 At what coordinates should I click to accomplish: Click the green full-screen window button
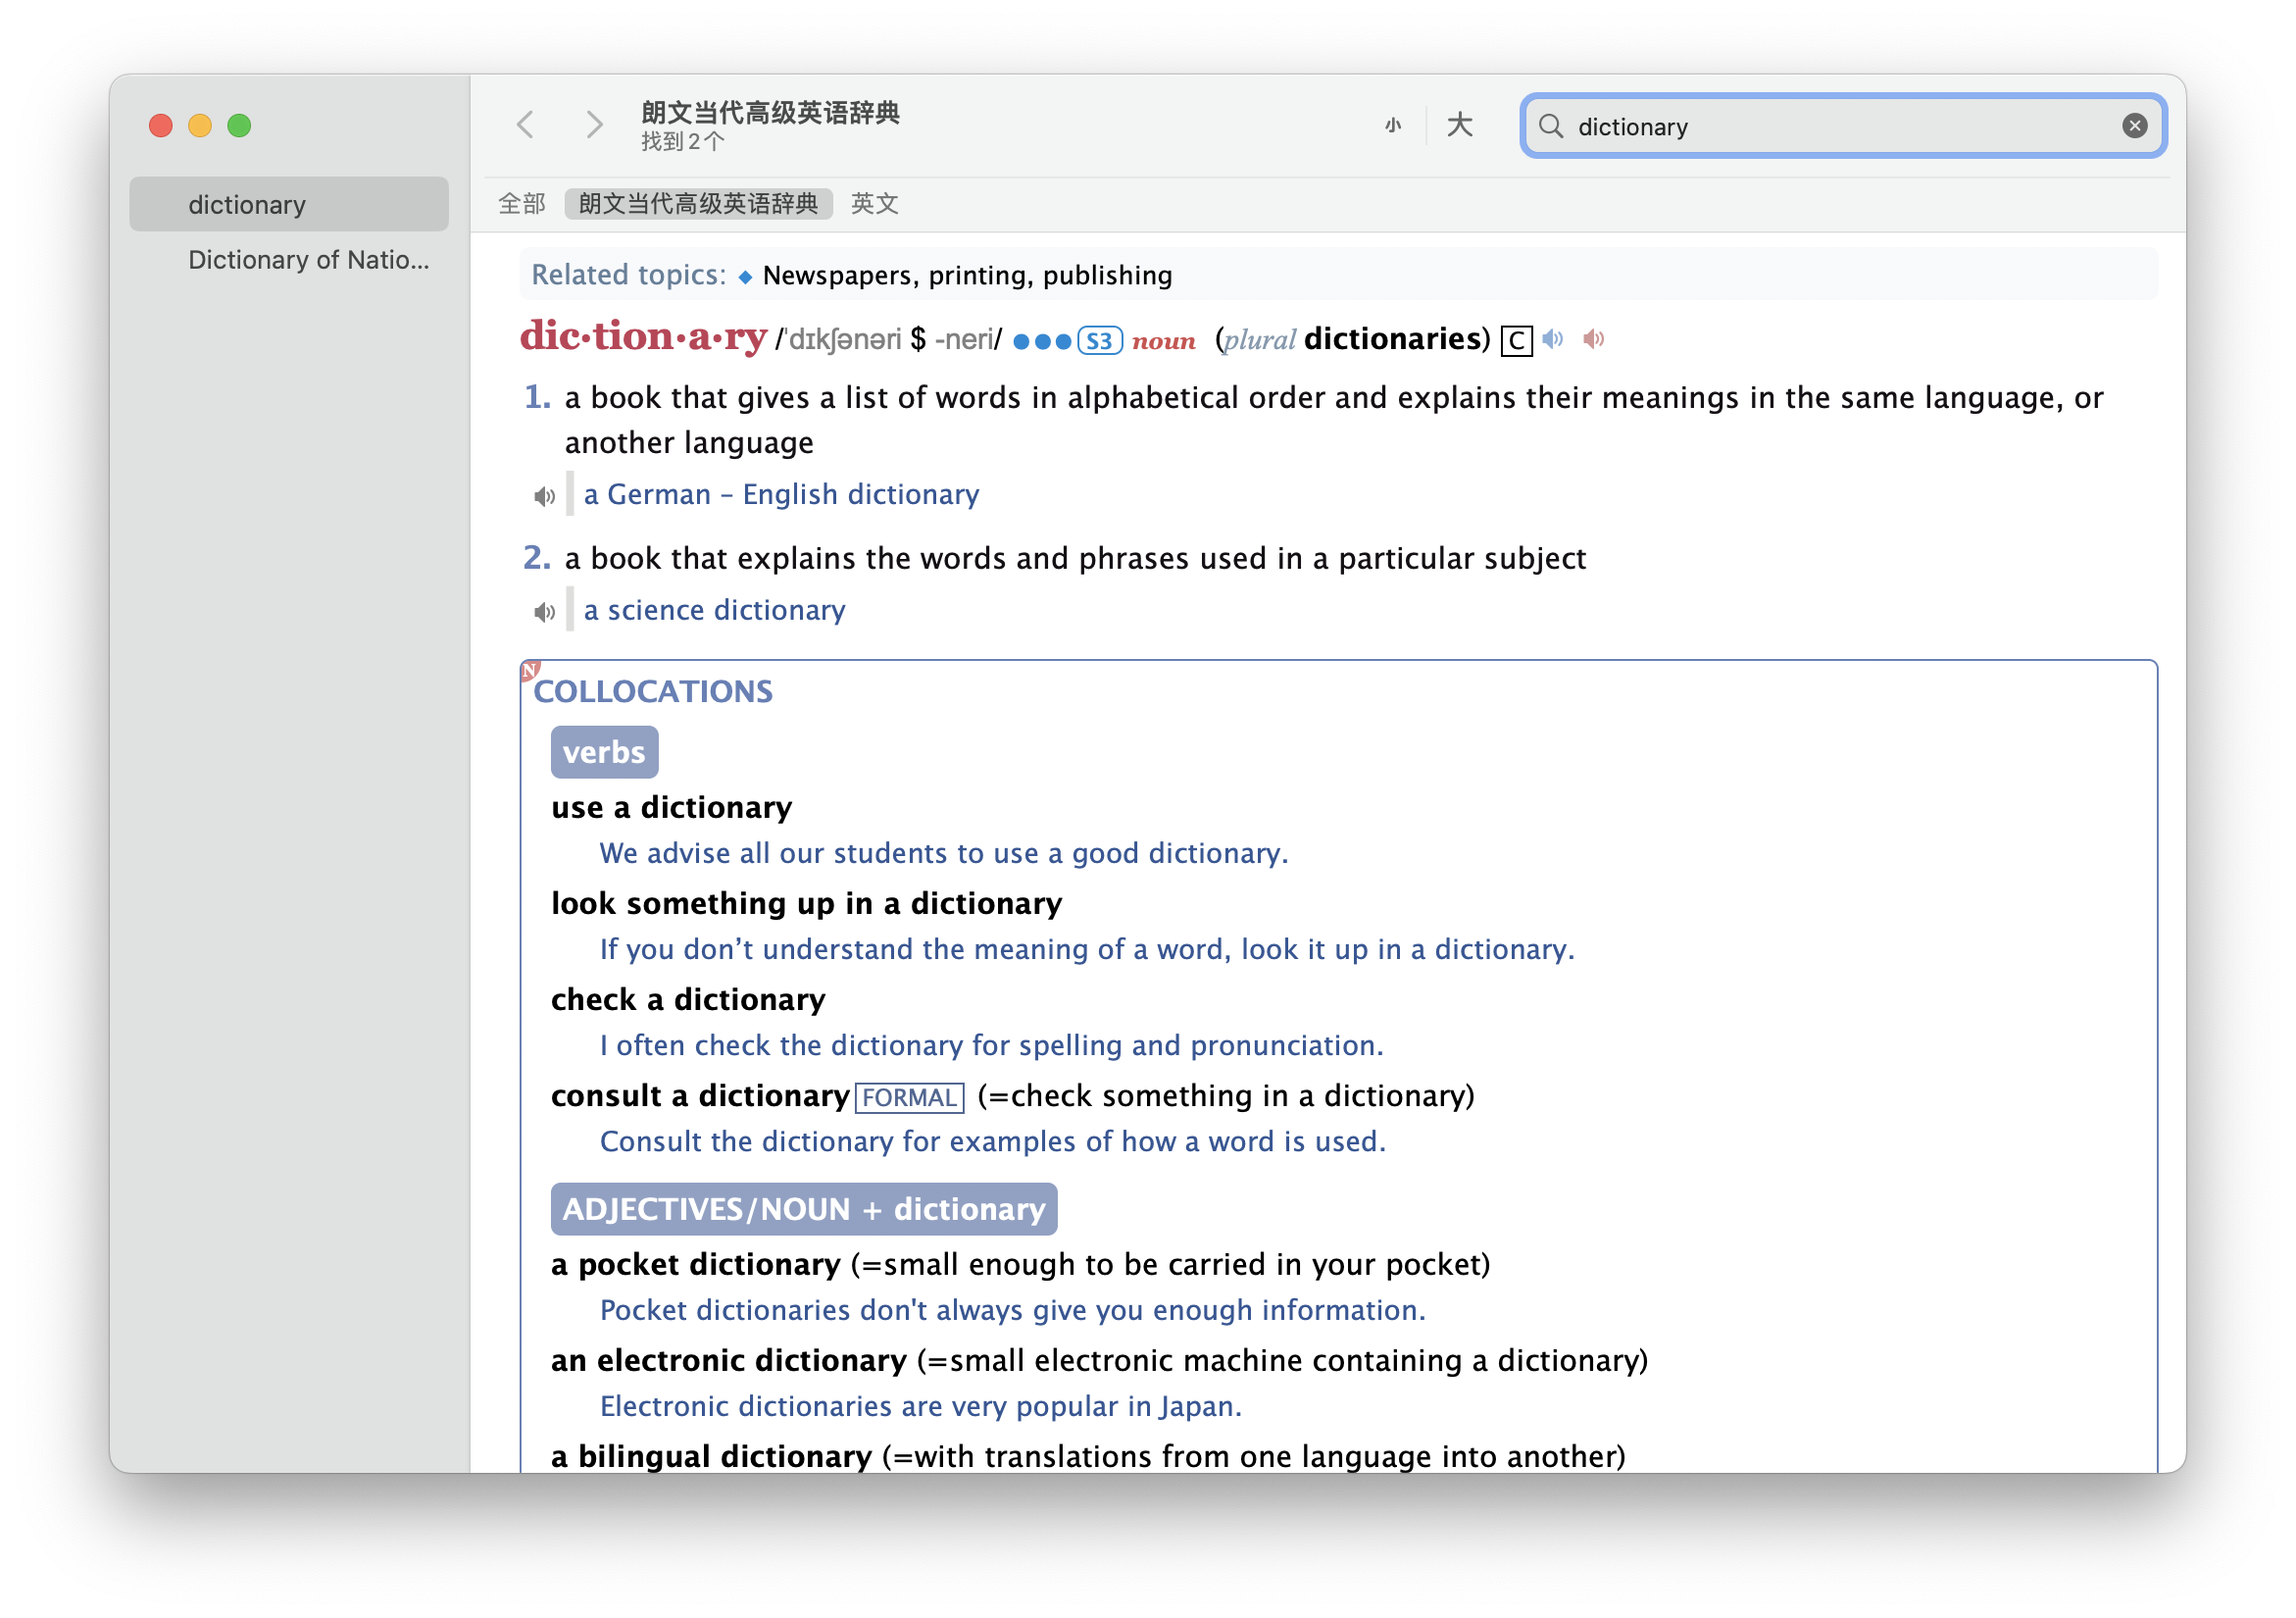point(239,126)
